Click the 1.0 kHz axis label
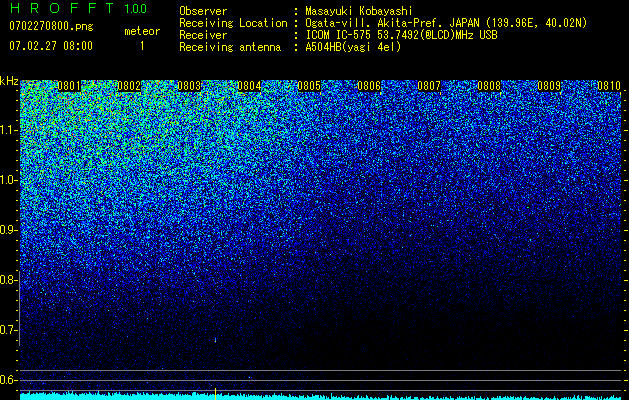The height and width of the screenshot is (400, 629). coord(9,181)
